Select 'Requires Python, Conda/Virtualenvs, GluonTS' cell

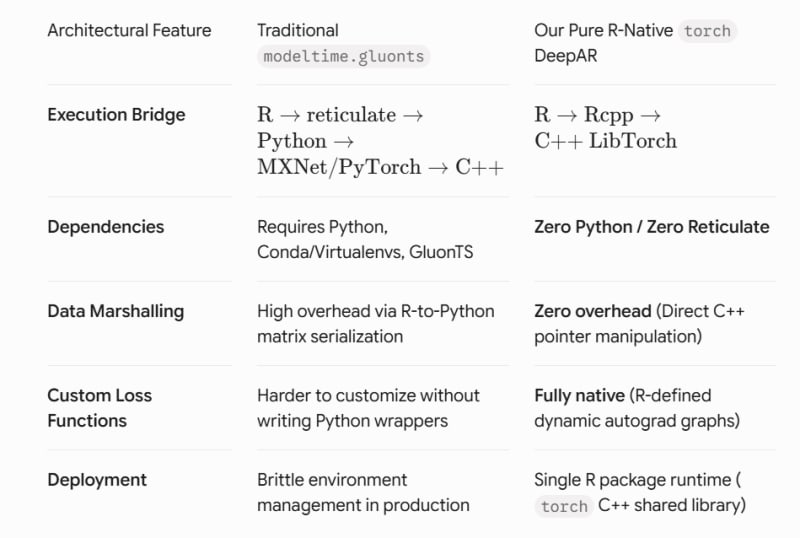tap(365, 239)
